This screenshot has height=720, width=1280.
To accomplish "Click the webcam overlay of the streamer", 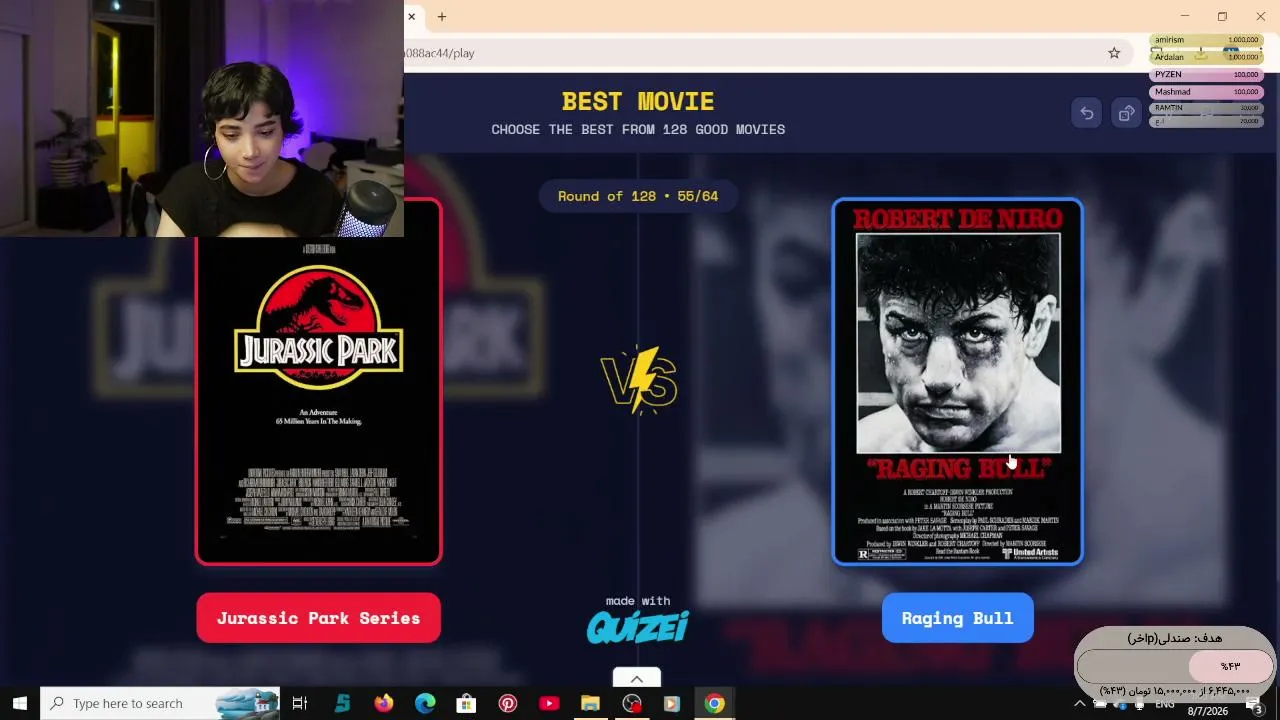I will pos(202,118).
